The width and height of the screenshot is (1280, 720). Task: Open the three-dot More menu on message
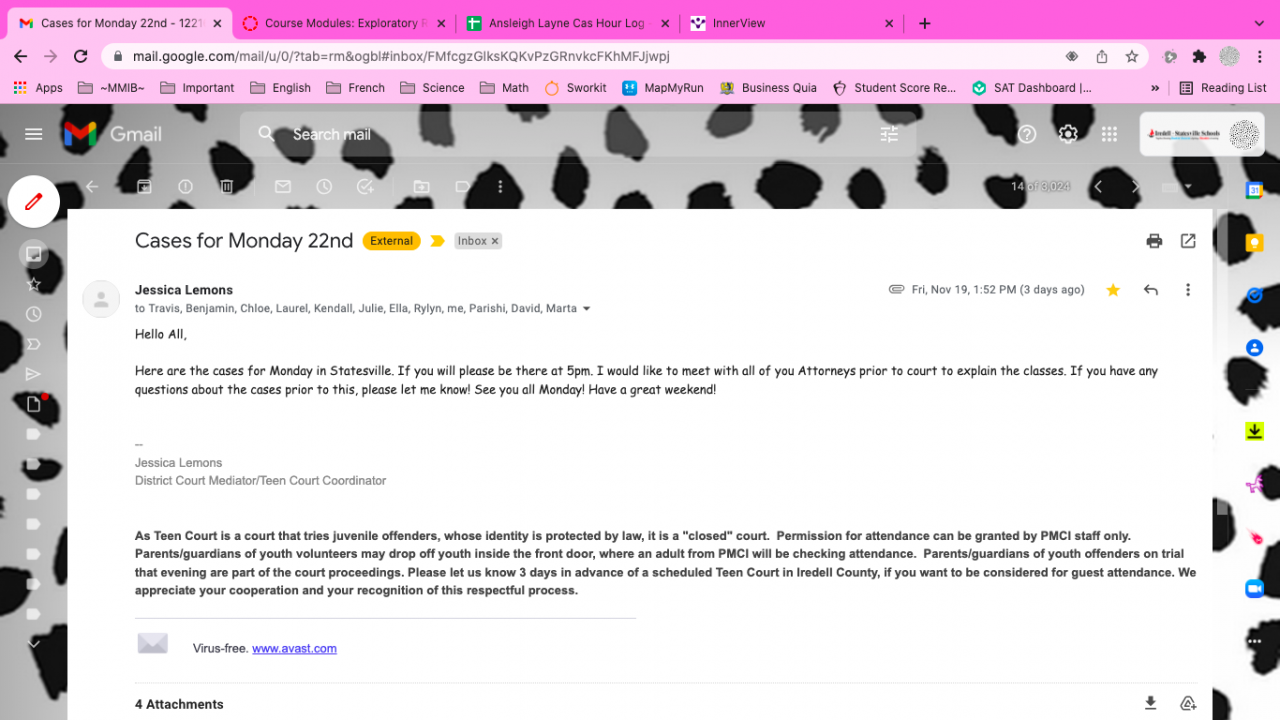(1188, 290)
